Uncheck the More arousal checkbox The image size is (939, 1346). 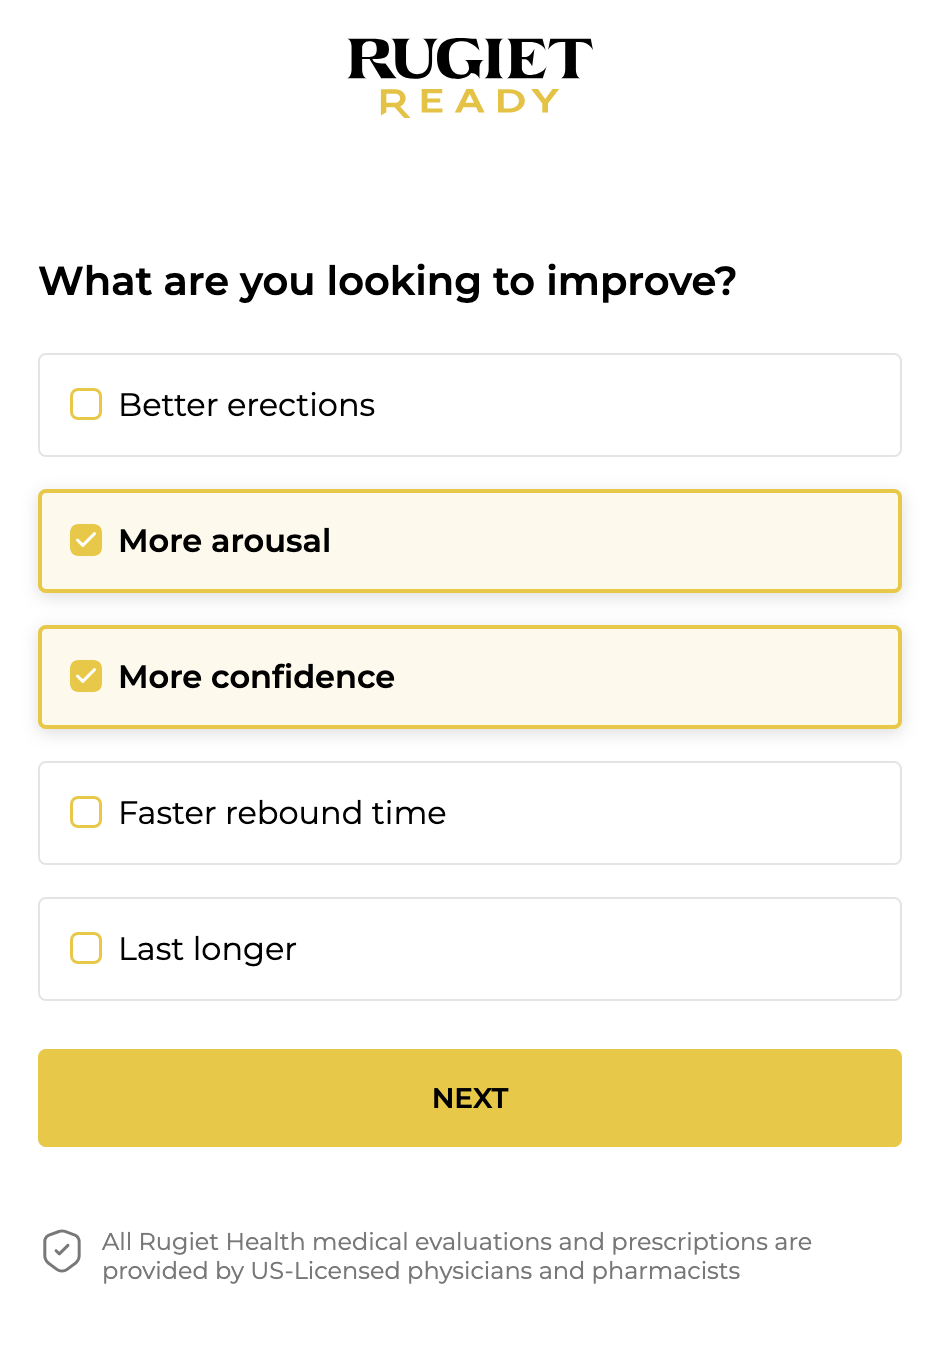[x=86, y=541]
